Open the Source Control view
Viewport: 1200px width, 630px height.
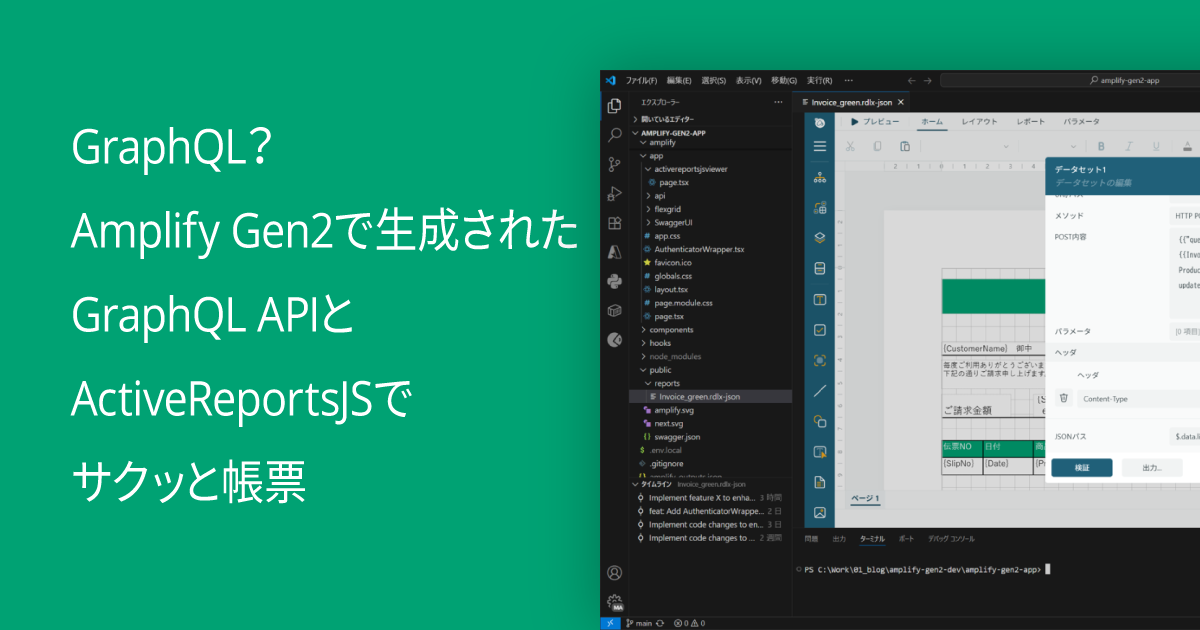pos(615,164)
